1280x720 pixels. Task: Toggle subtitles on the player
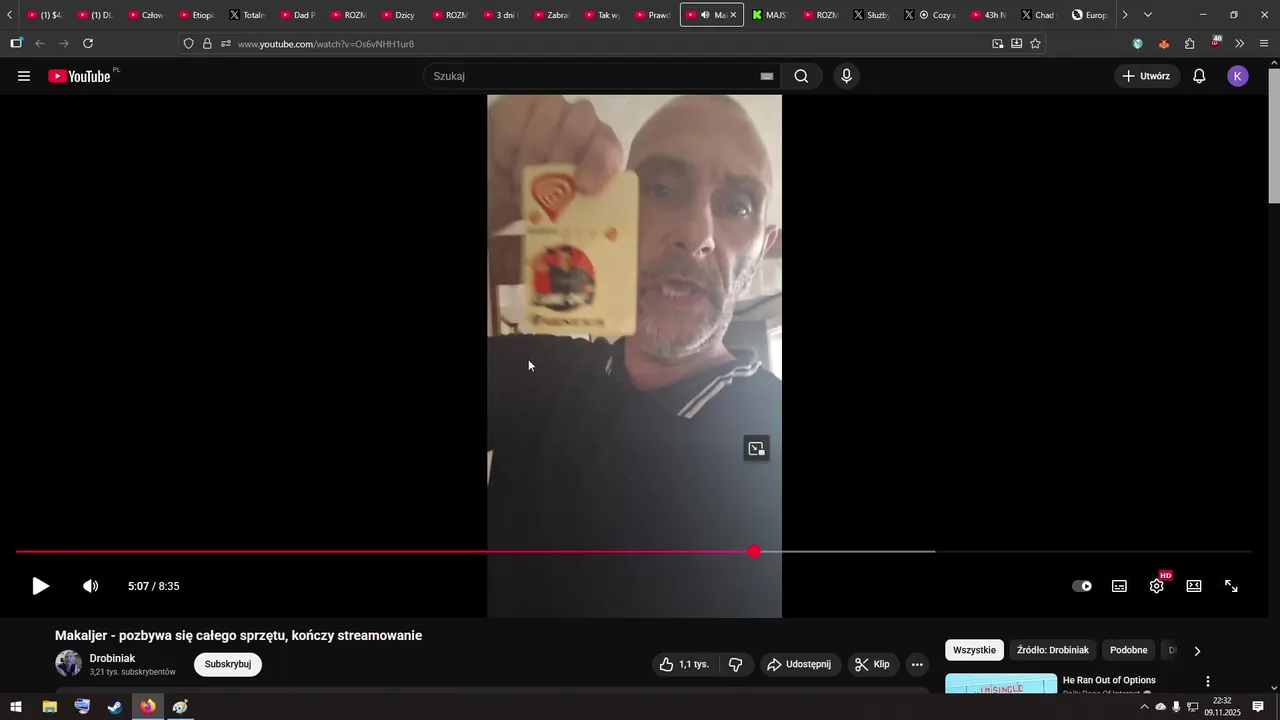click(1119, 586)
